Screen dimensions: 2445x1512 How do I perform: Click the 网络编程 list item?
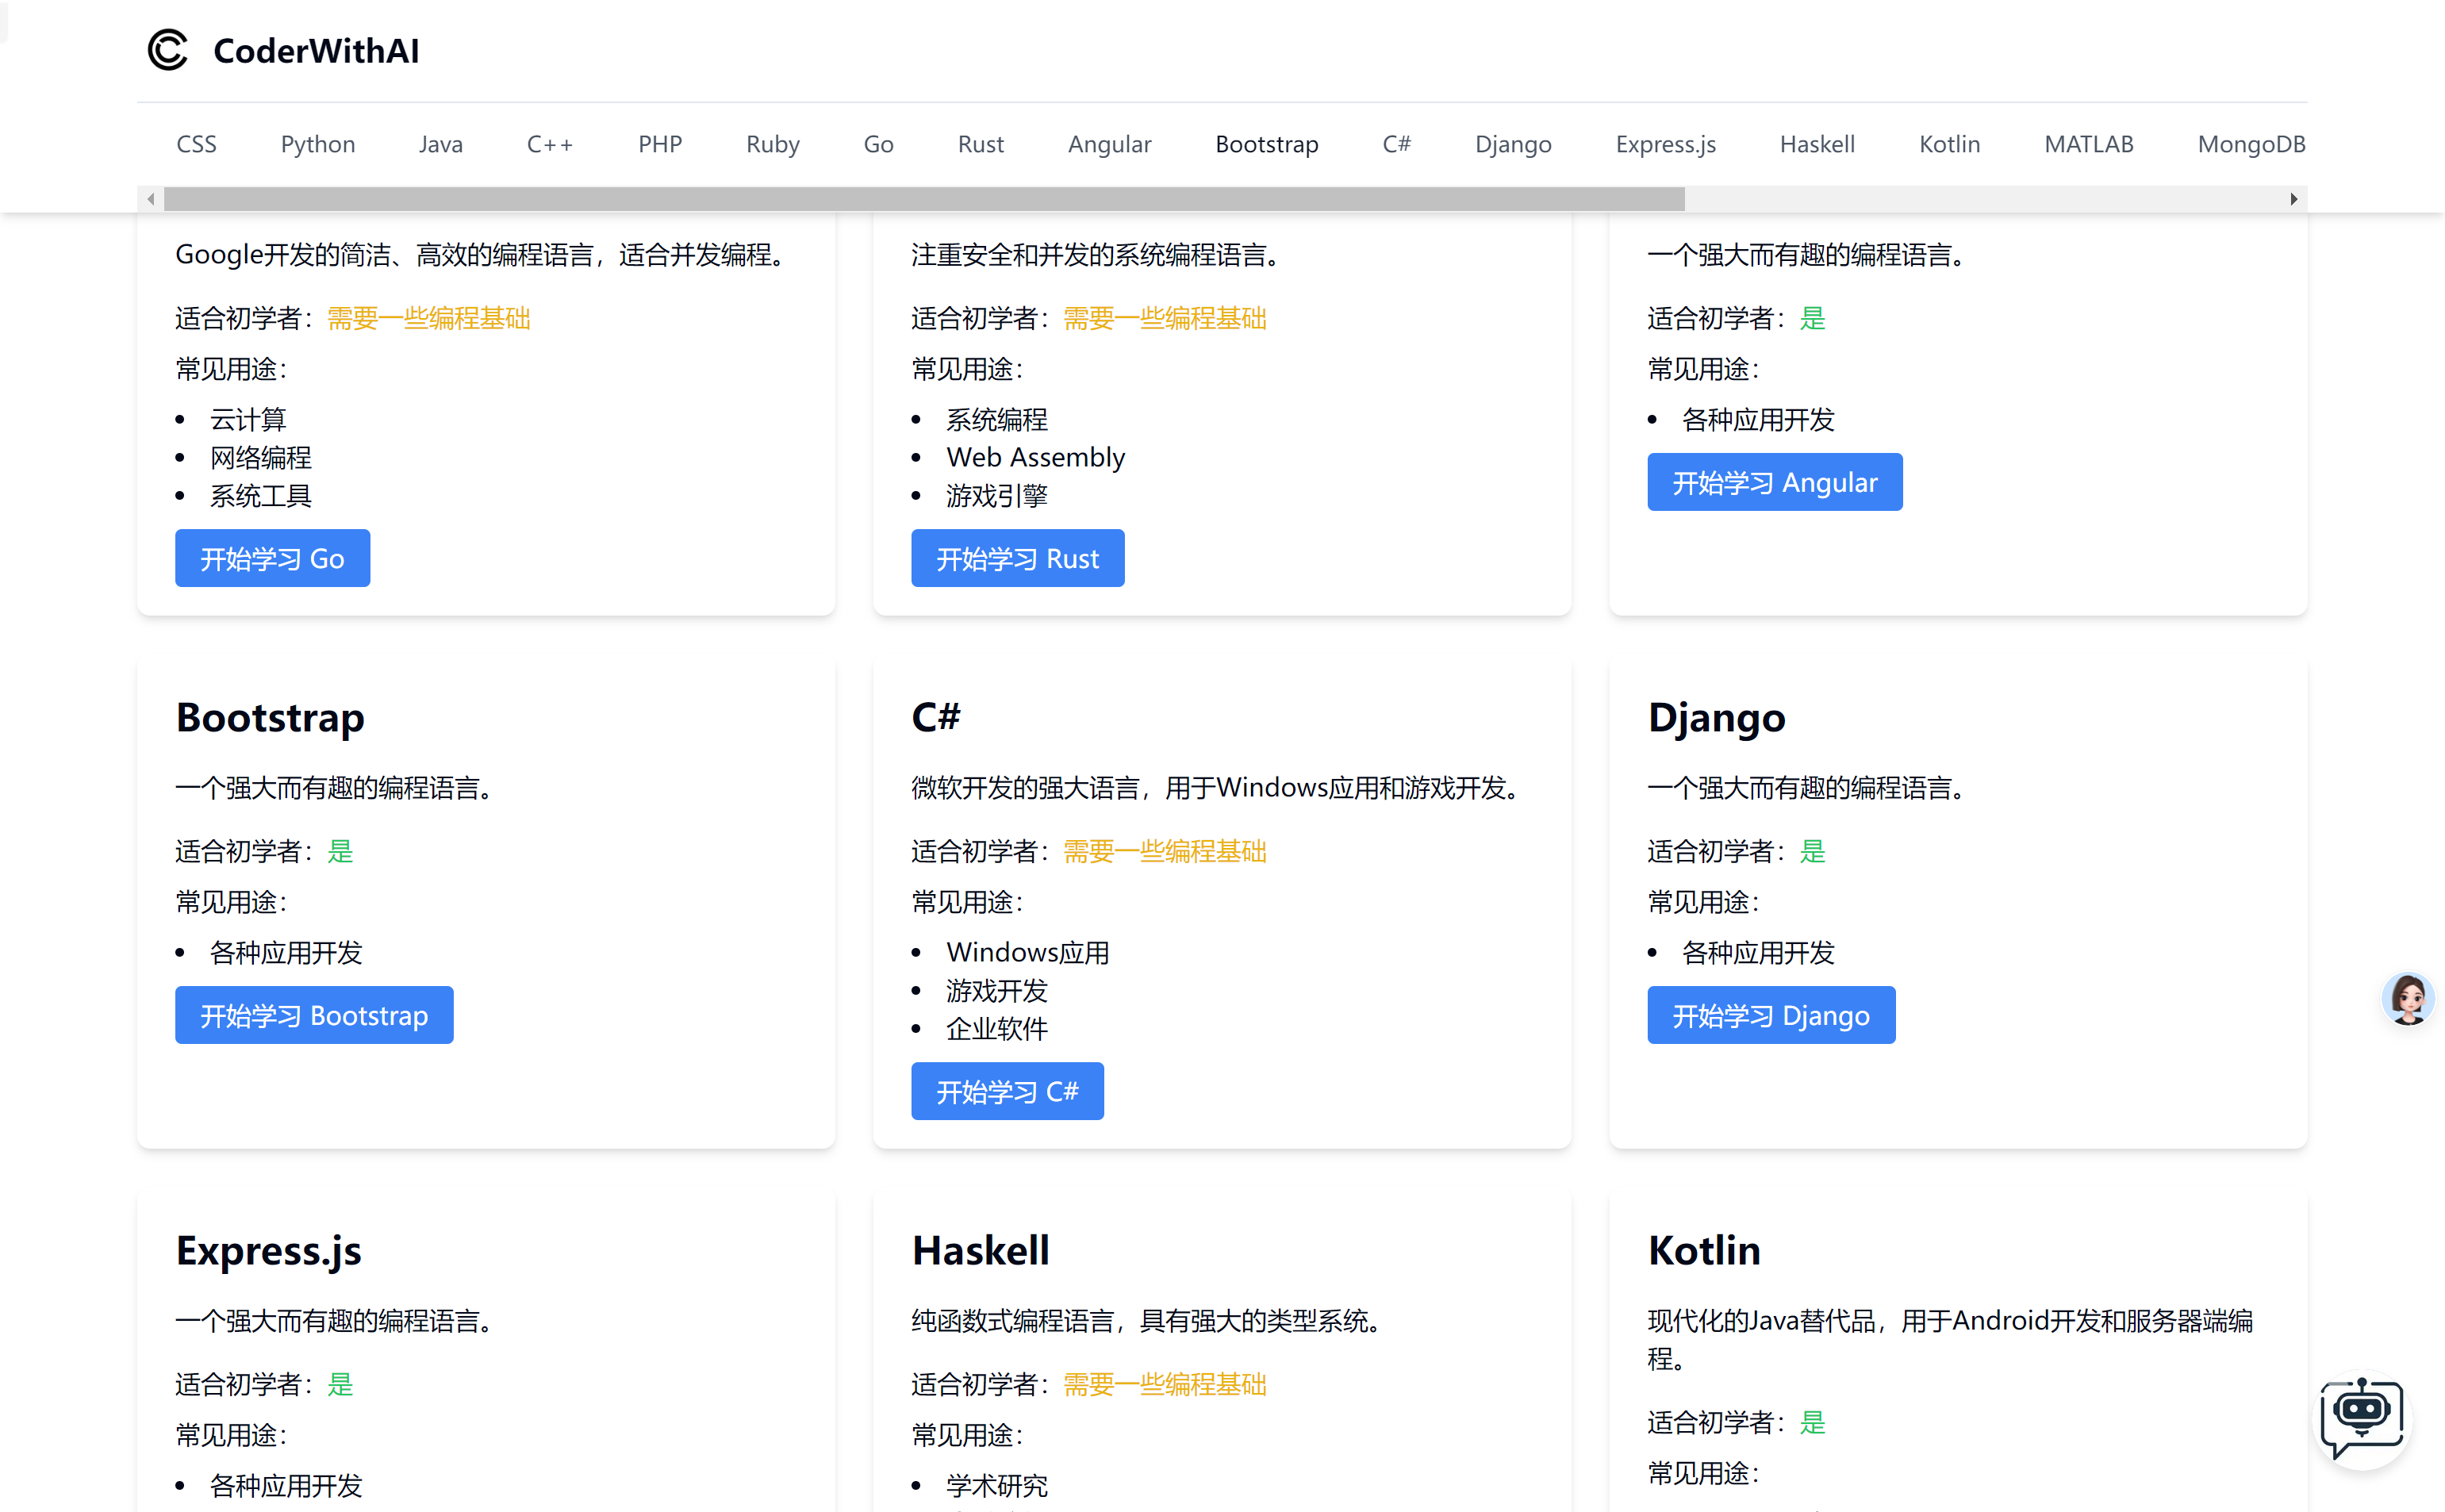click(x=261, y=457)
